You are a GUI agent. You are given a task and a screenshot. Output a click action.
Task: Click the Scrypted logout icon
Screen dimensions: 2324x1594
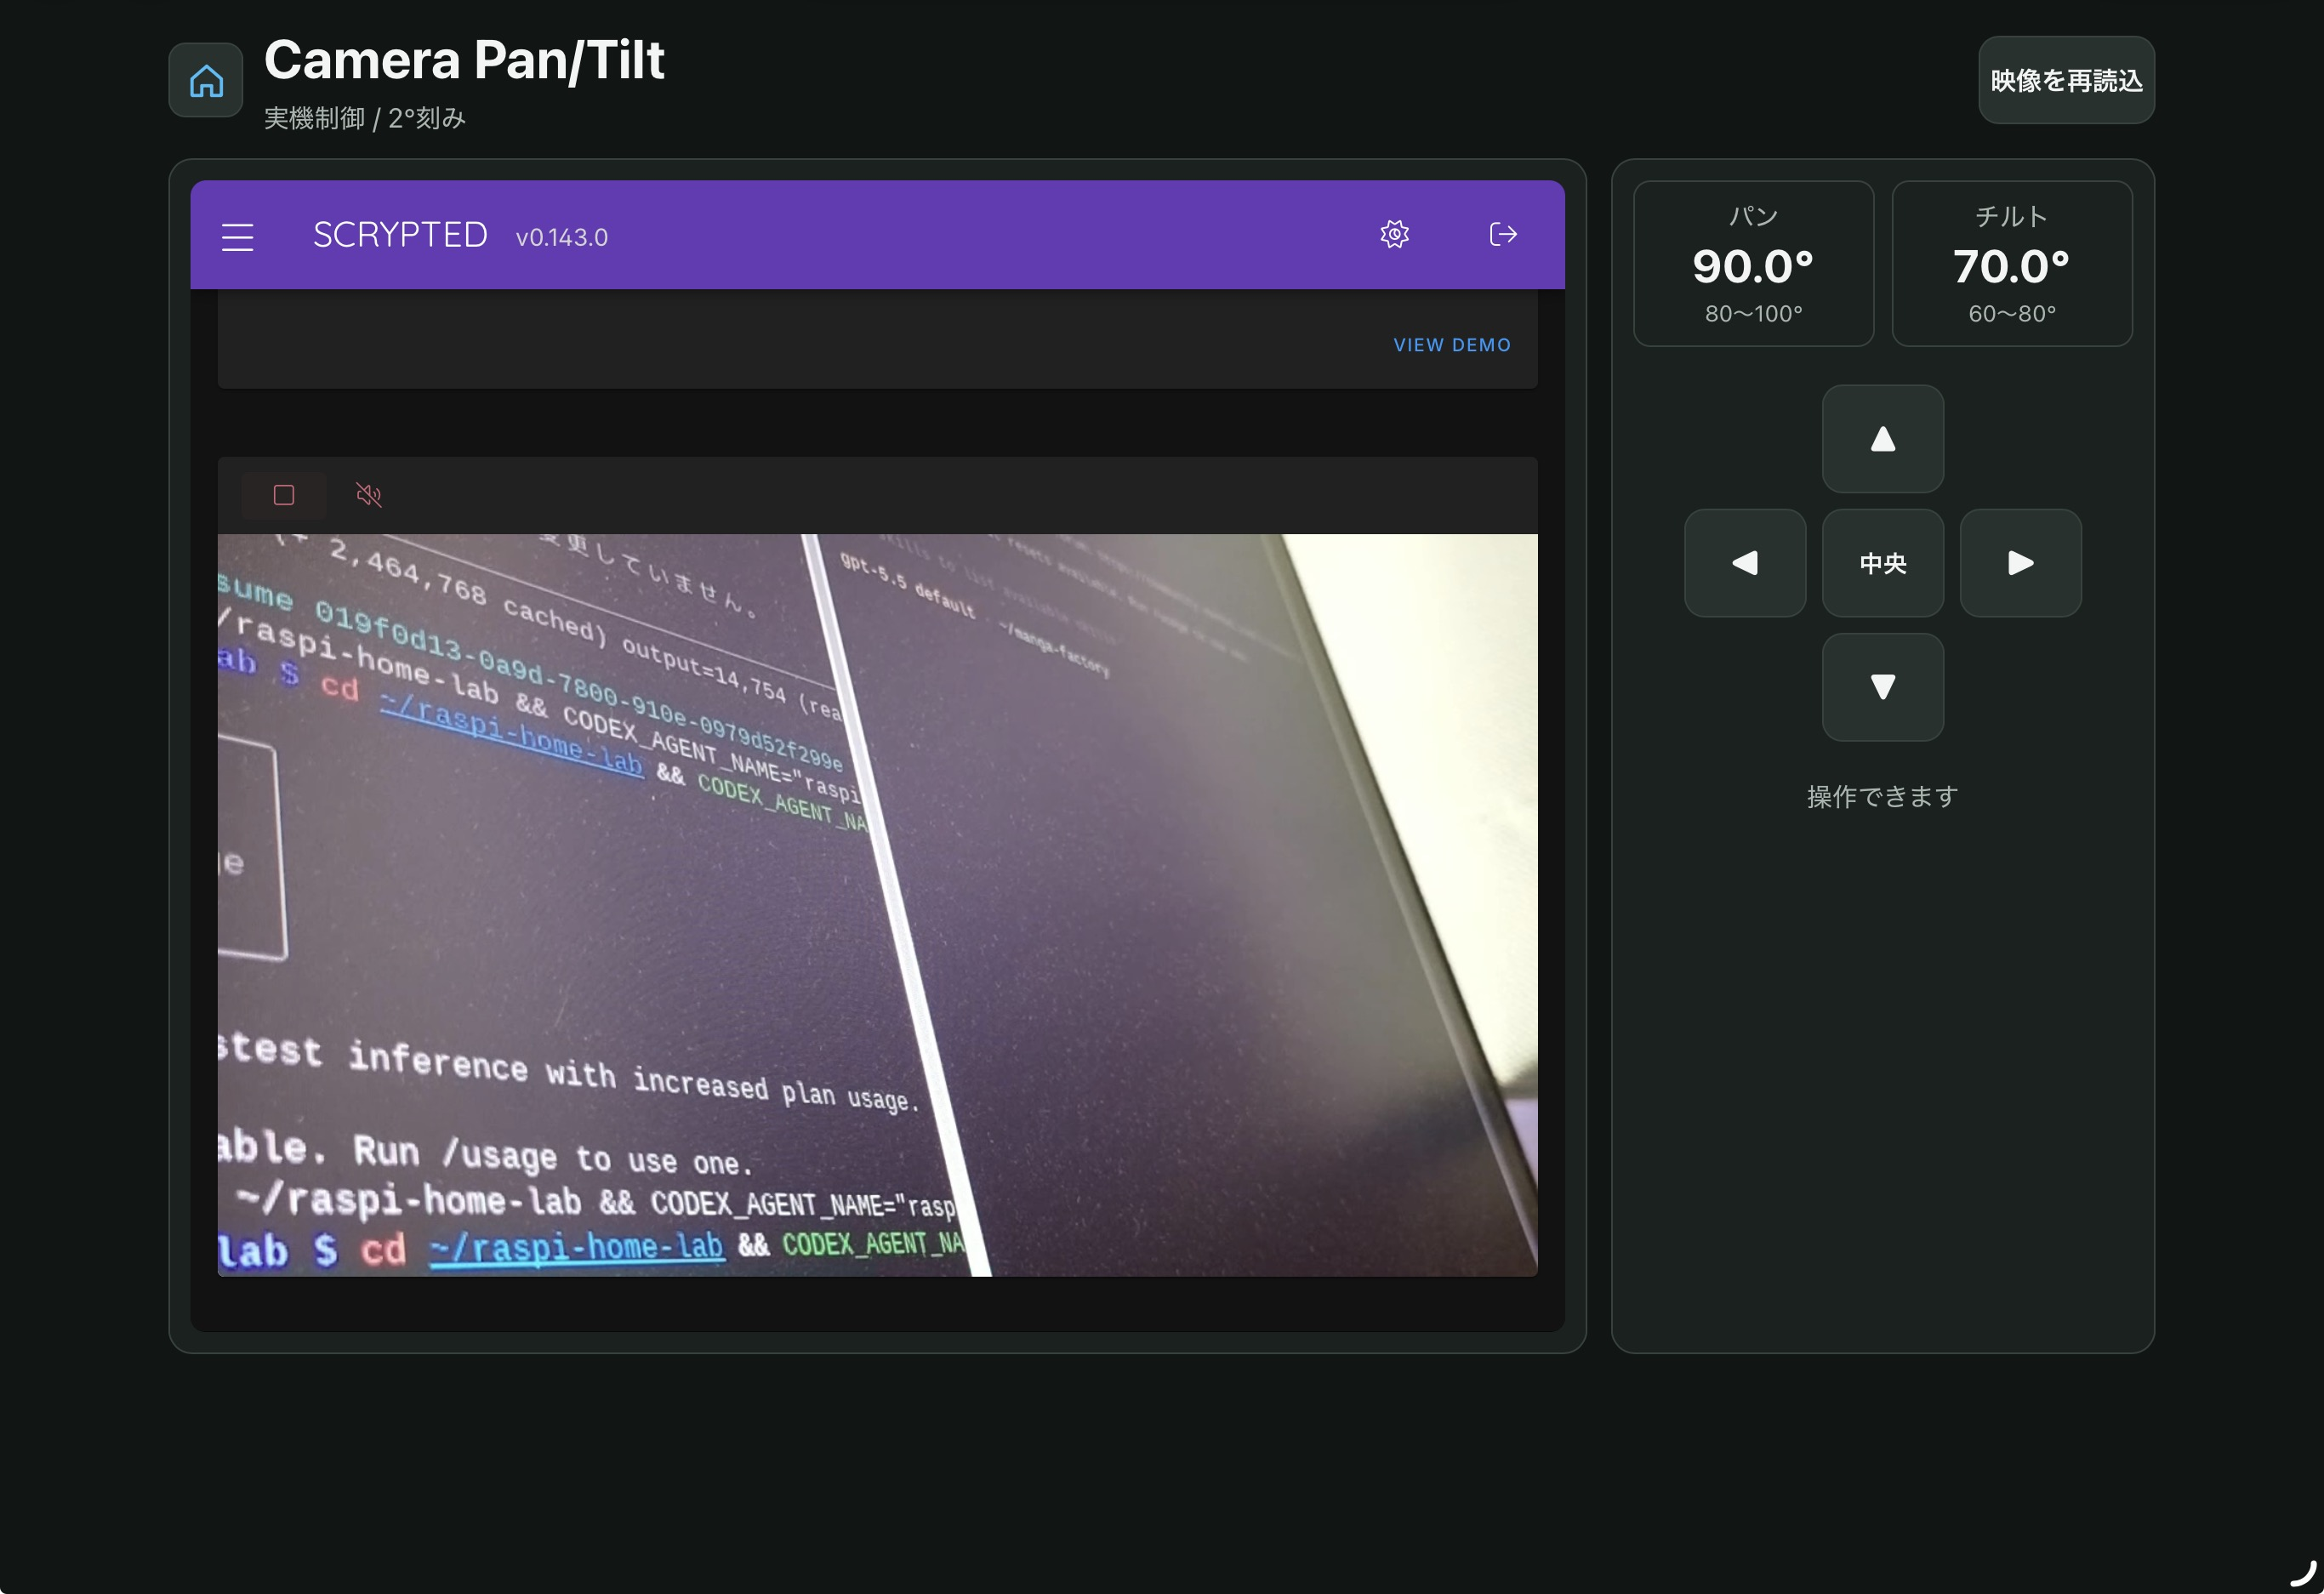coord(1503,234)
